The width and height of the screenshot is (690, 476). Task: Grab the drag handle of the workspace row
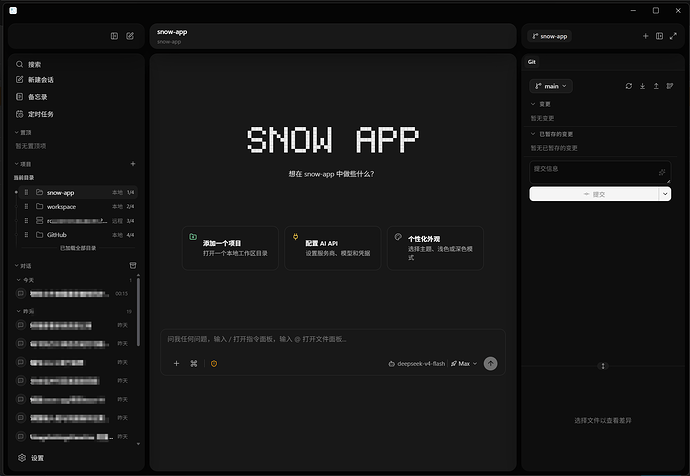(x=26, y=206)
